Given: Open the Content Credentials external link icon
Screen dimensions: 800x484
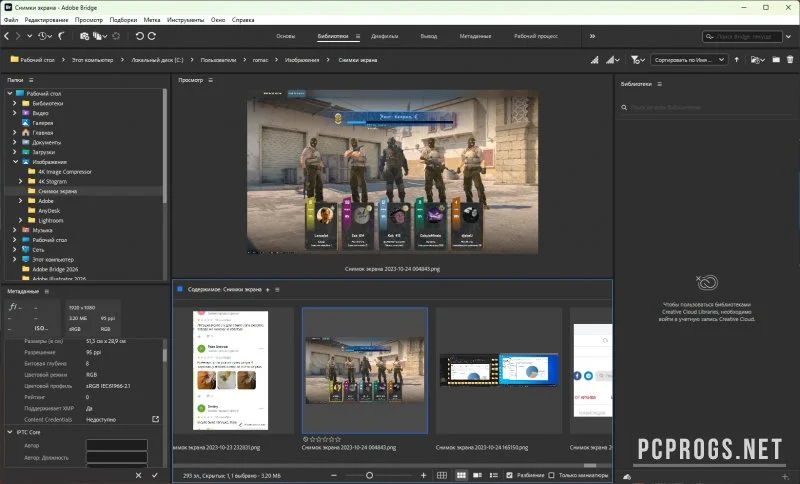Looking at the screenshot, I should 156,419.
